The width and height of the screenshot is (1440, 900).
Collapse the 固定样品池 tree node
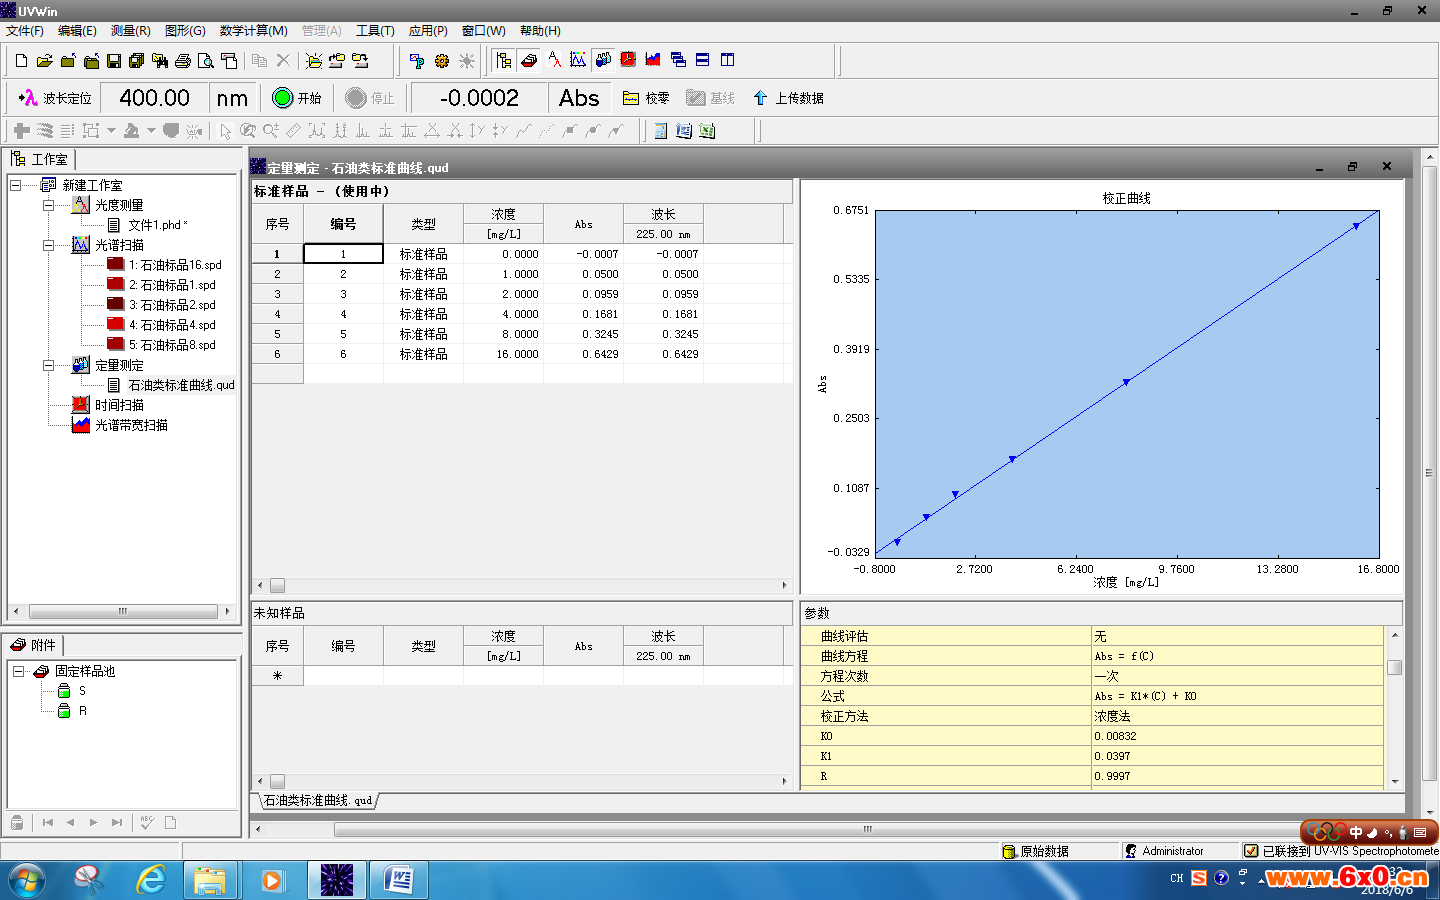click(18, 671)
